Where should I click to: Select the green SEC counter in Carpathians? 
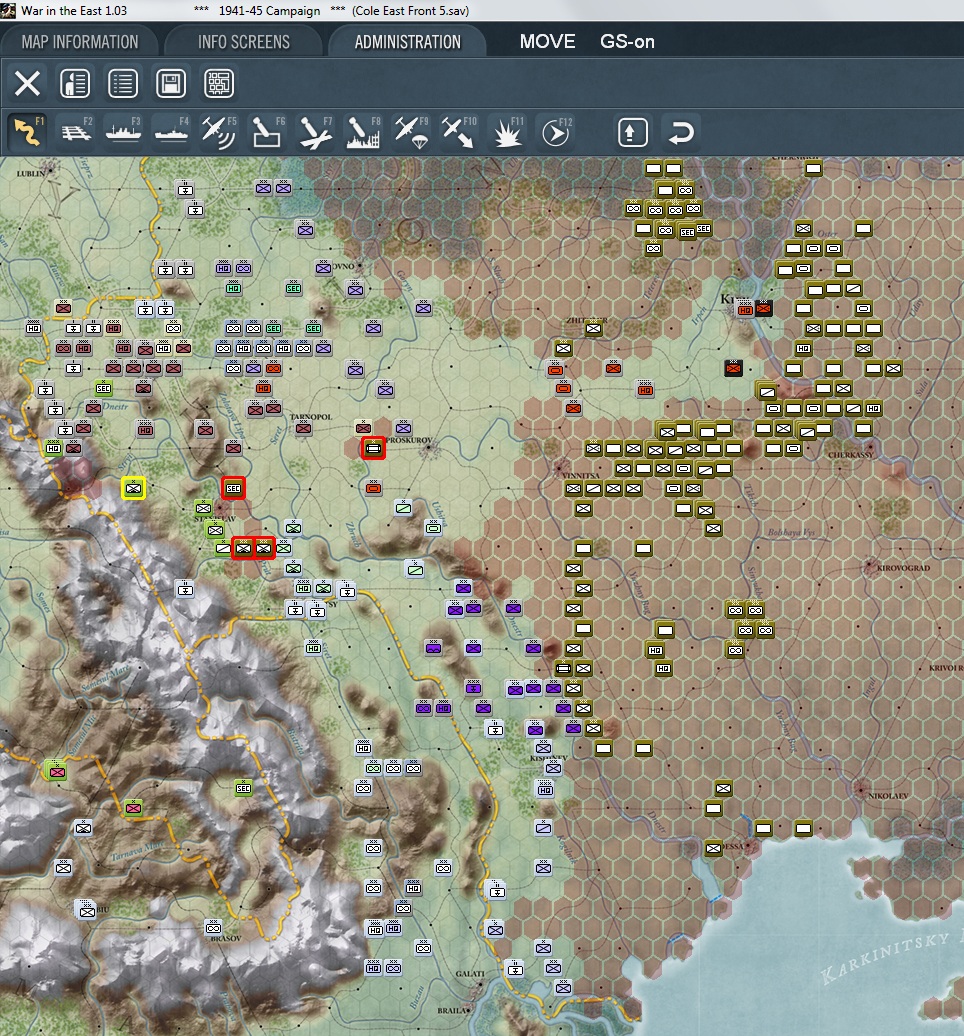click(x=243, y=788)
